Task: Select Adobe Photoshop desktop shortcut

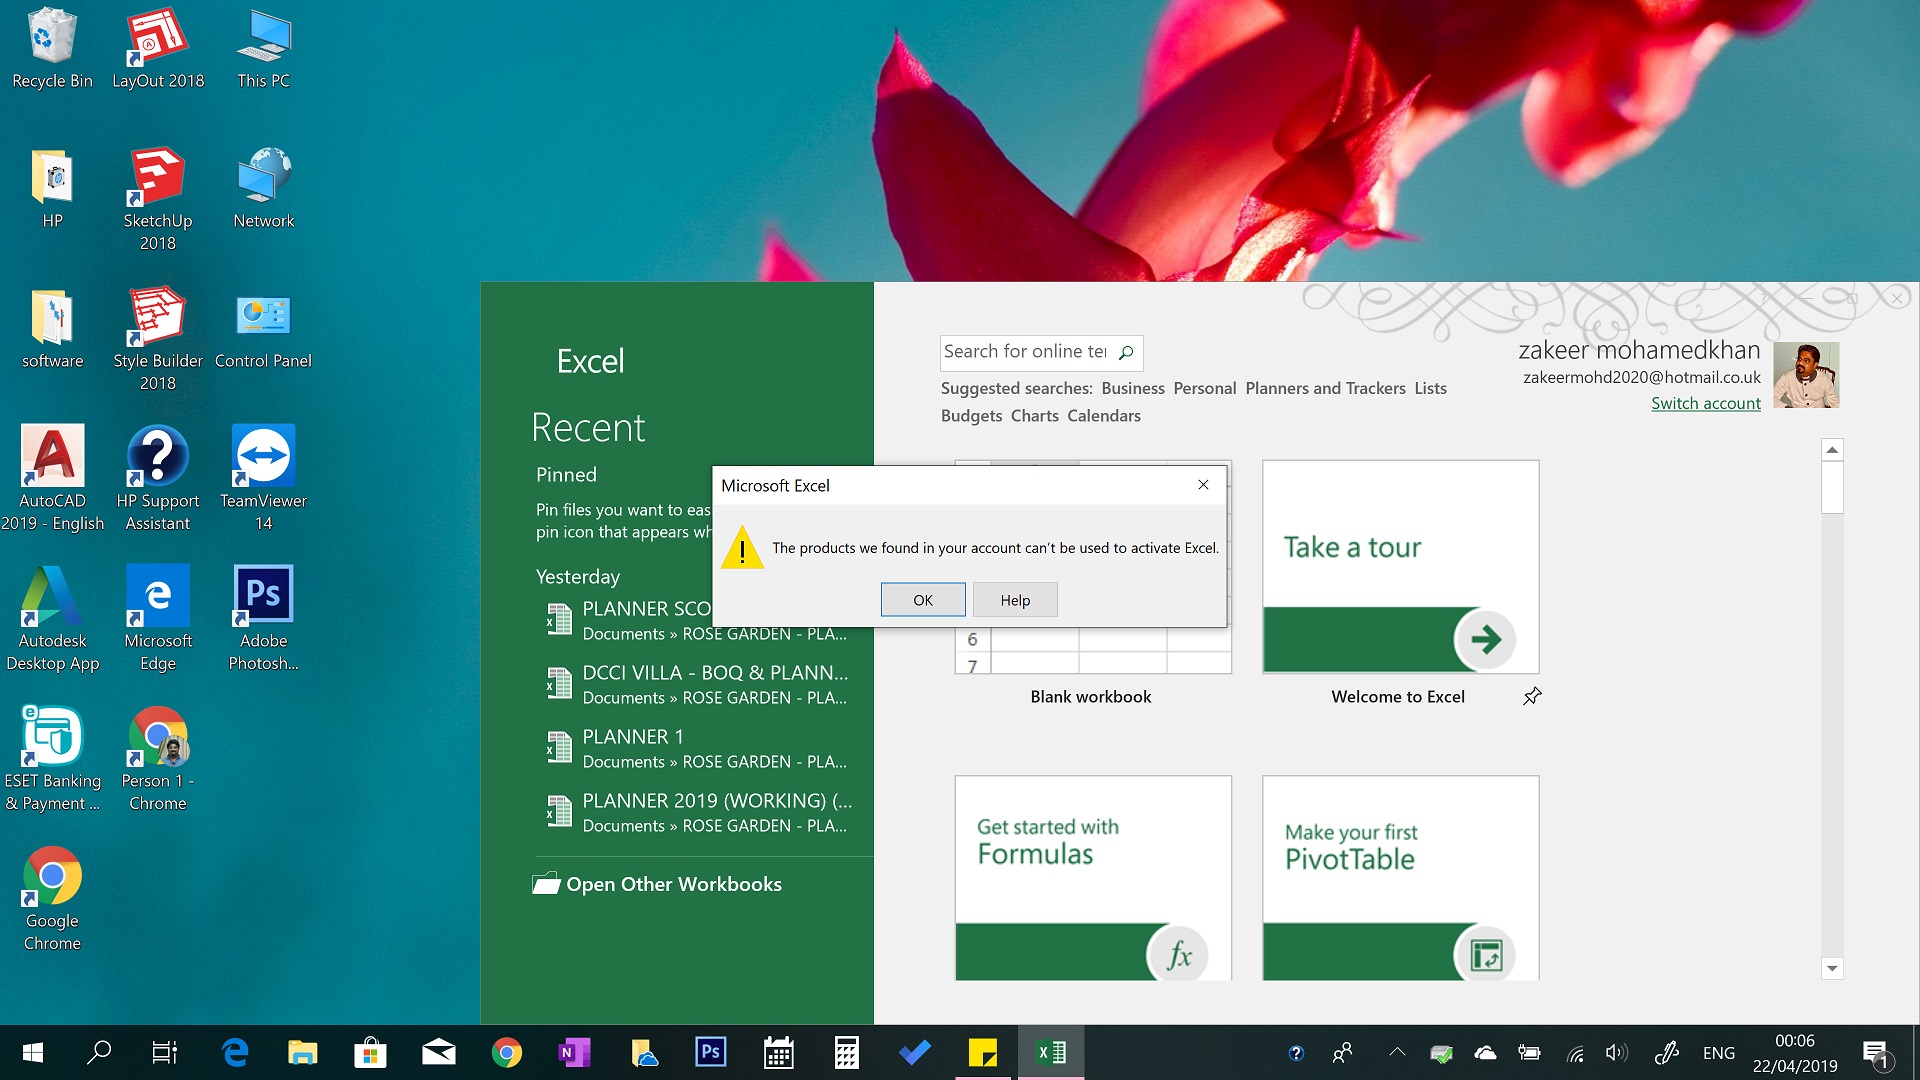Action: (x=264, y=618)
